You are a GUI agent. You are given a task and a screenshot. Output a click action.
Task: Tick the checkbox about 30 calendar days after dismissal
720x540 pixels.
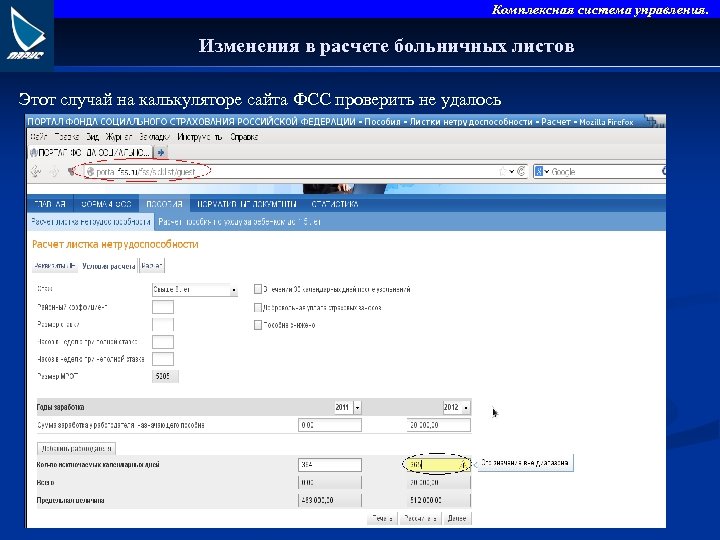(x=258, y=289)
